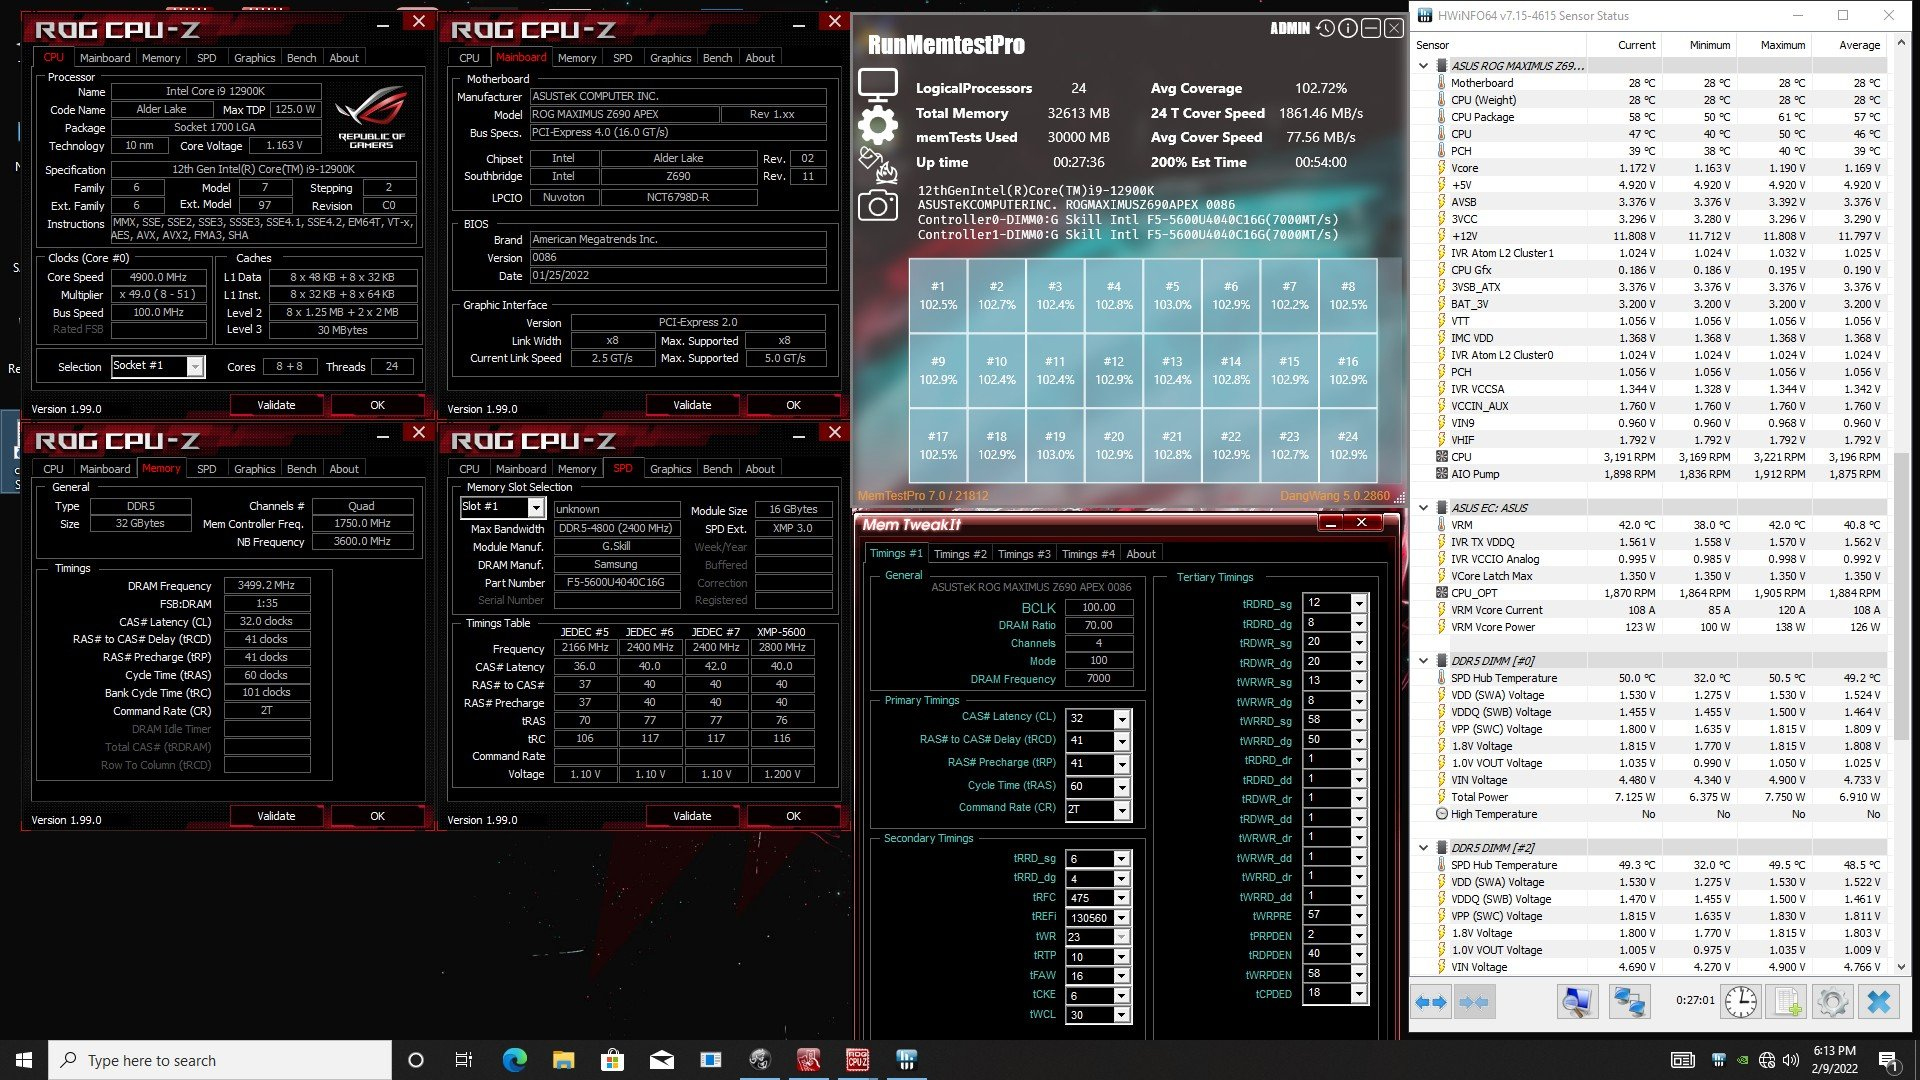Click the RunMemtestPro monitor icon

click(877, 85)
